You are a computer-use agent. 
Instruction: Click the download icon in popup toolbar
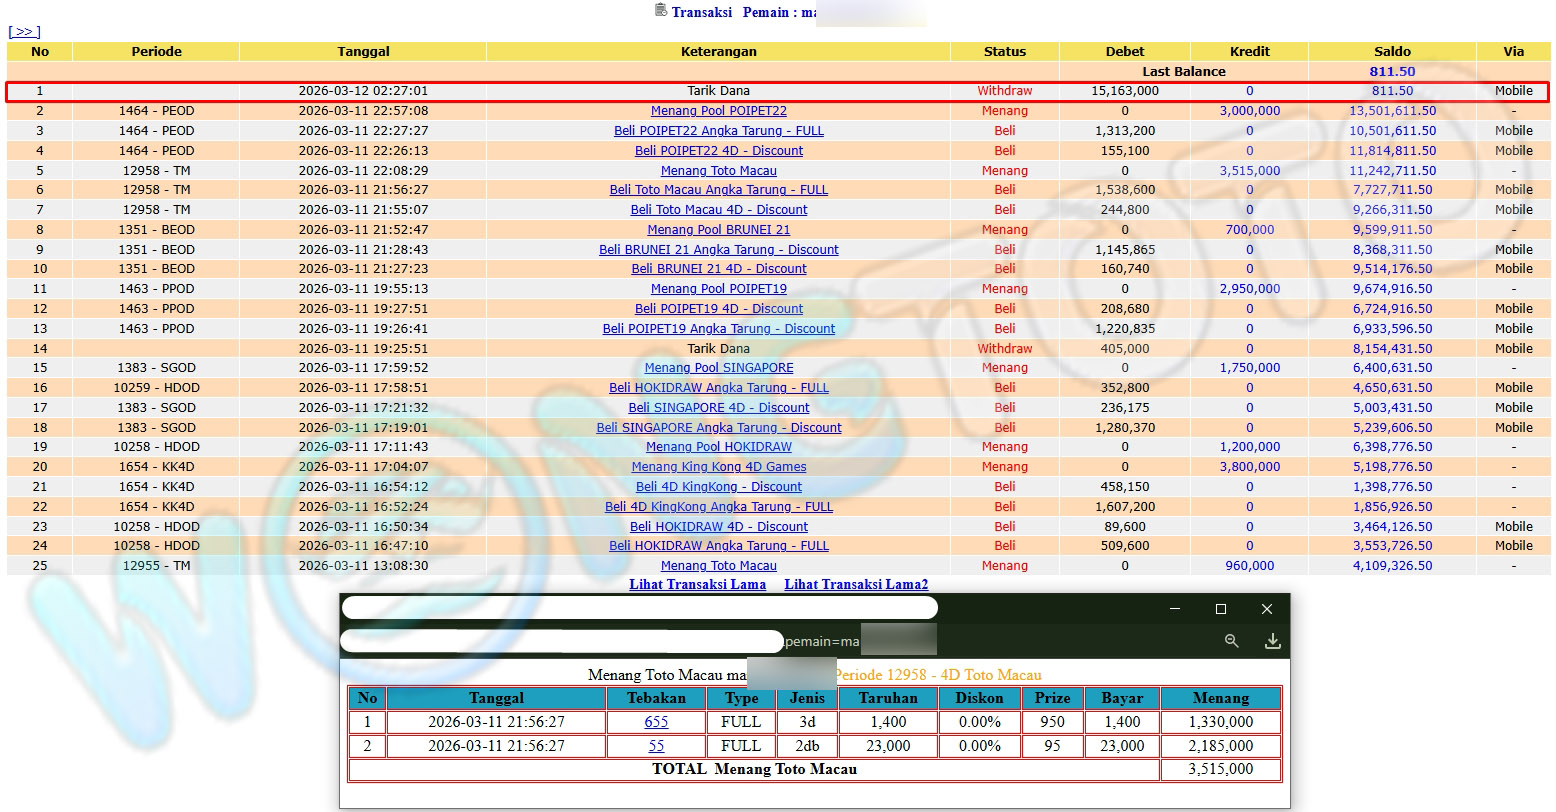[1272, 641]
